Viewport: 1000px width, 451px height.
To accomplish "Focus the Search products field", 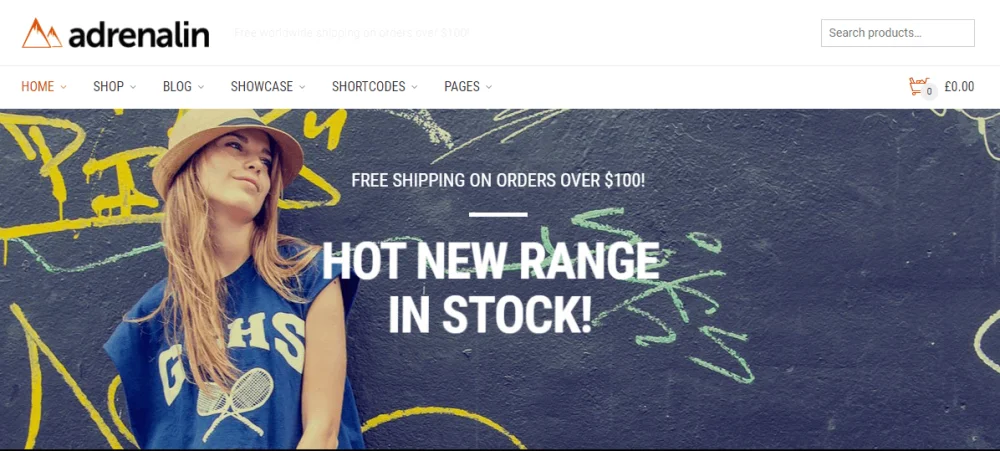I will 897,33.
